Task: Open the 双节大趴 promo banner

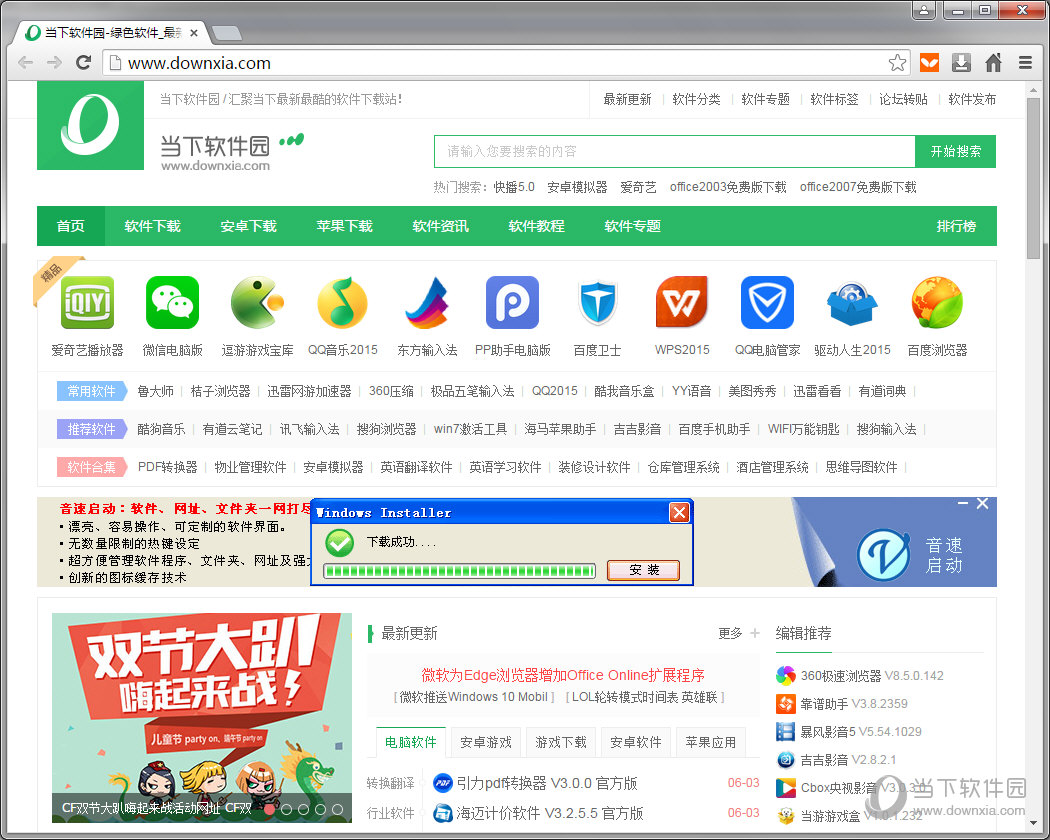Action: 202,717
